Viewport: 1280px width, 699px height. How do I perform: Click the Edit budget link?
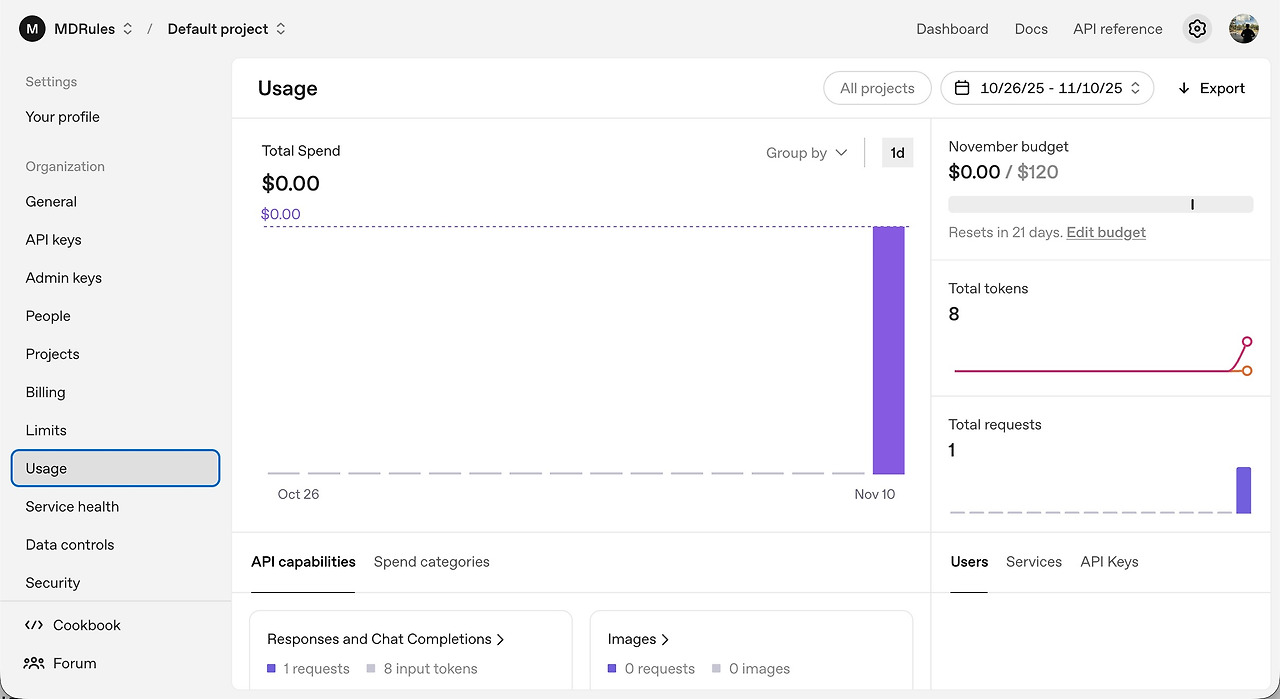[x=1106, y=232]
